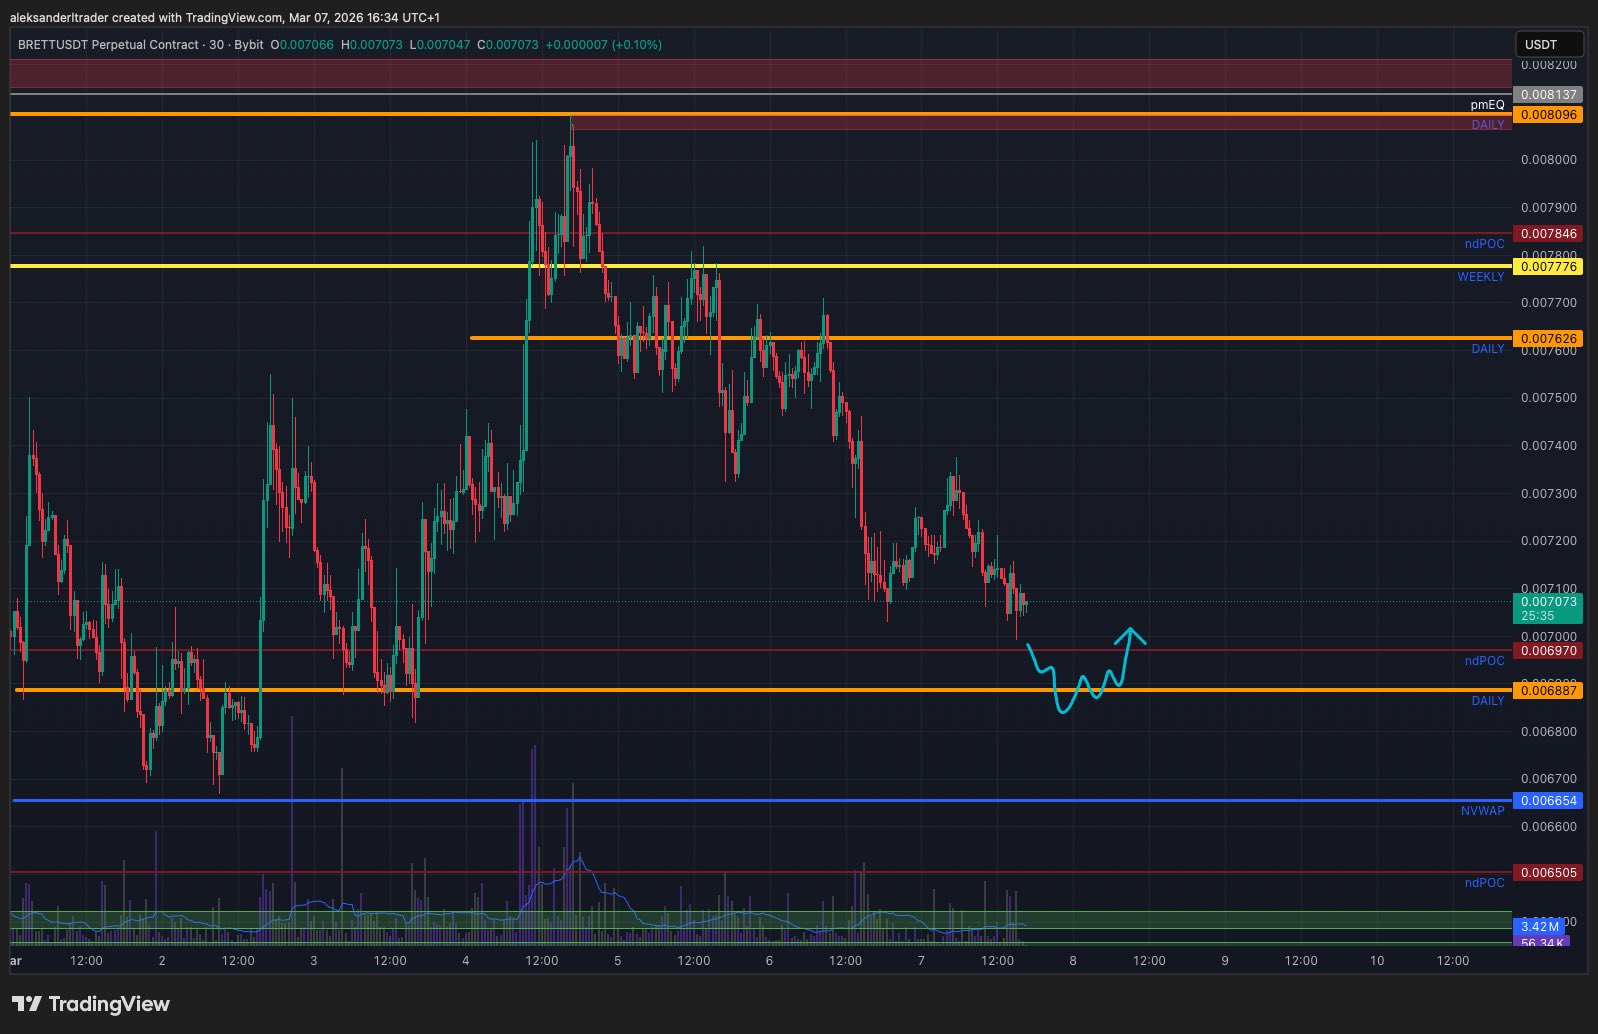This screenshot has width=1598, height=1034.
Task: Select the cyan projected price path drawing
Action: 1086,670
